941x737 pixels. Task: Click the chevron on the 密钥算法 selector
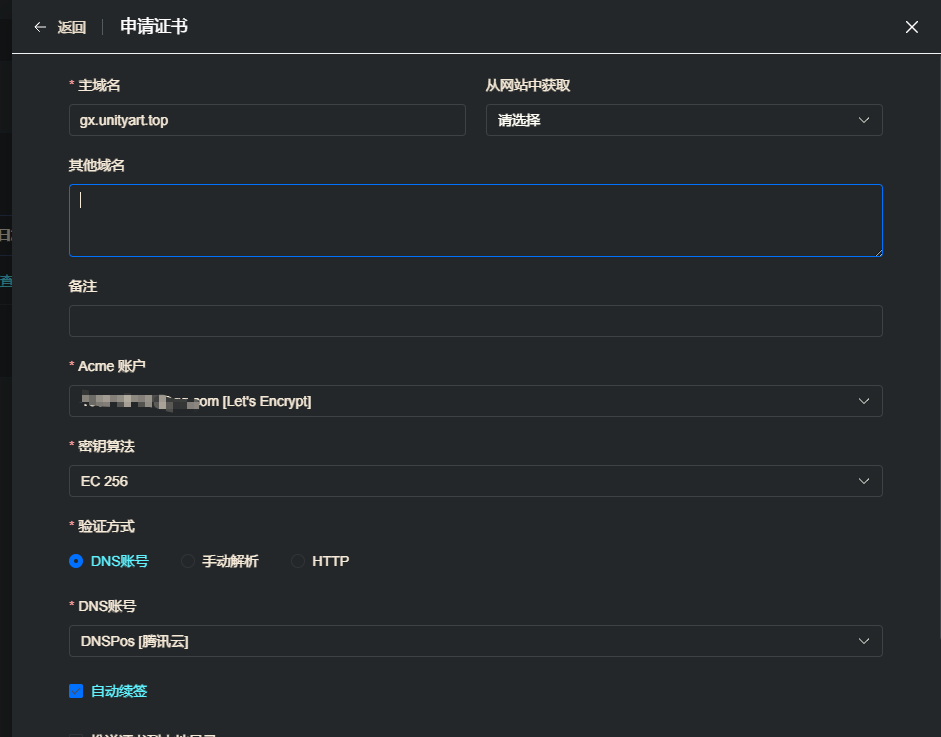tap(863, 481)
